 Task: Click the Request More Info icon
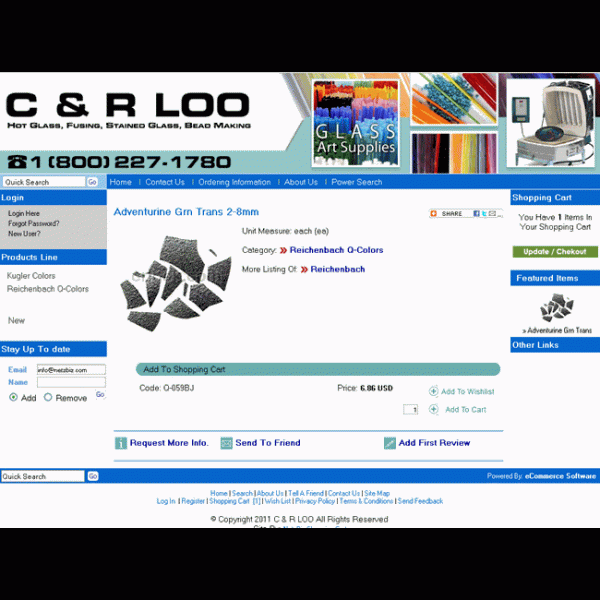coord(121,443)
